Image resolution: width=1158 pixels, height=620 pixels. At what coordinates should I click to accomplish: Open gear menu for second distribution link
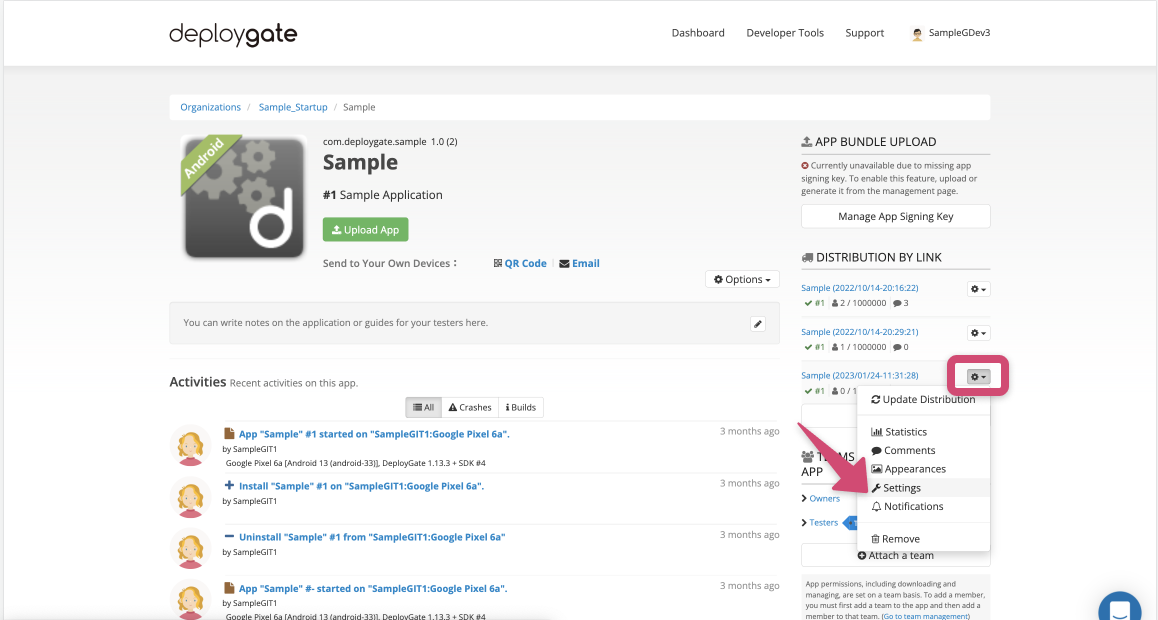978,333
